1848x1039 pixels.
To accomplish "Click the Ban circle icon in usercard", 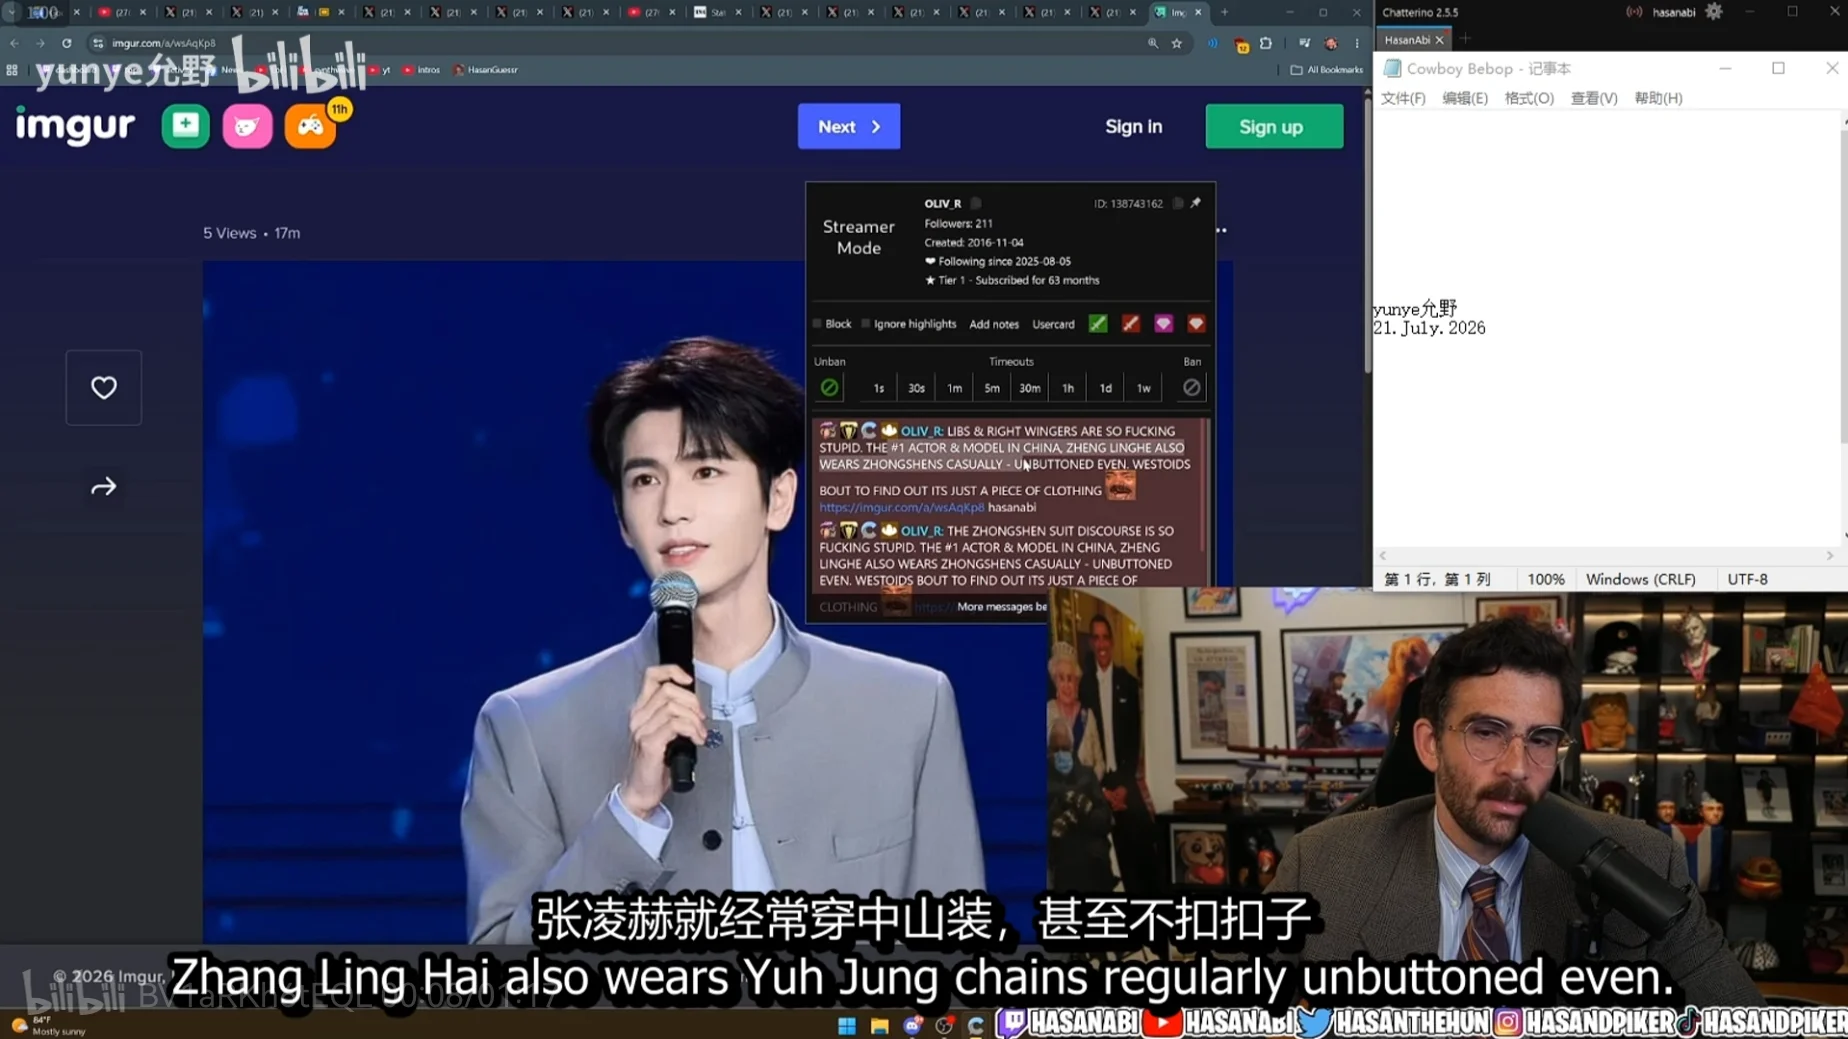I will (x=1191, y=388).
